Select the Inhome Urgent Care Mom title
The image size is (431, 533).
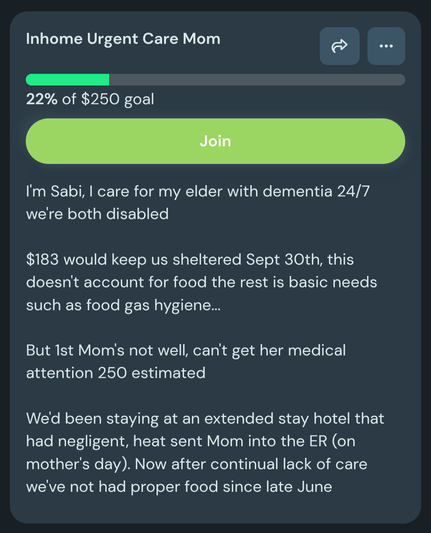pyautogui.click(x=123, y=39)
